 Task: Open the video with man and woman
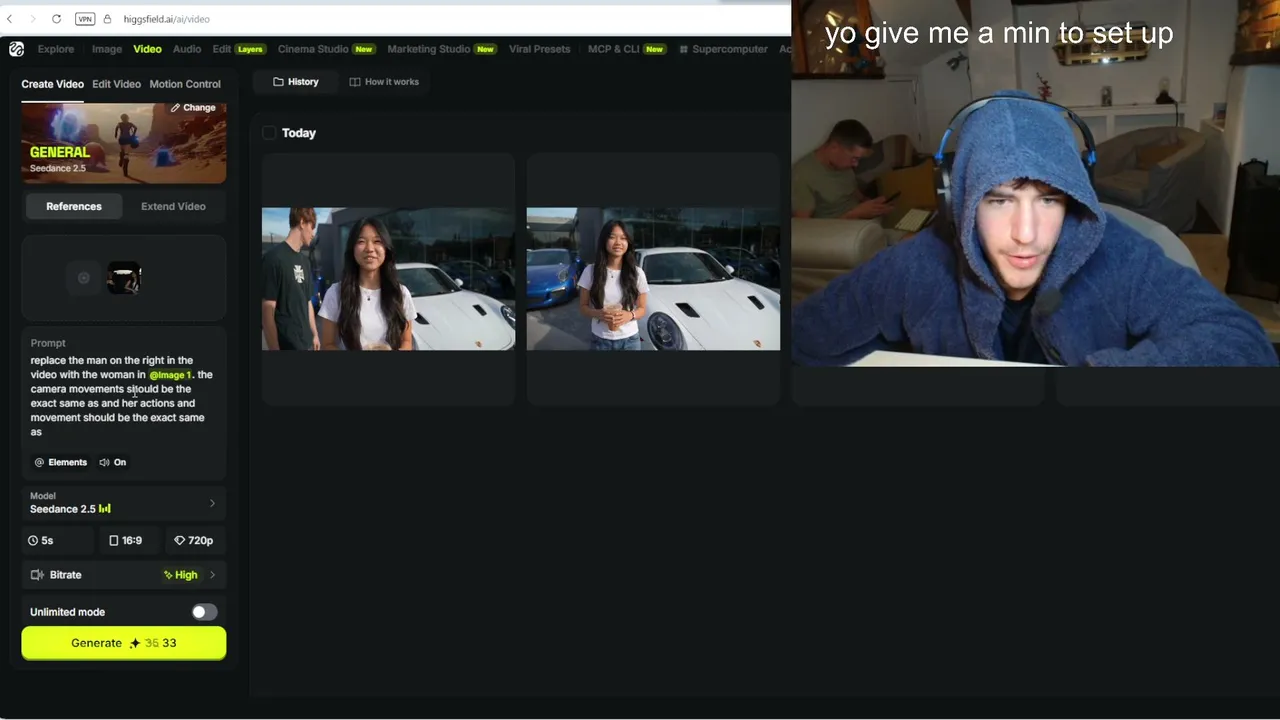pos(388,279)
